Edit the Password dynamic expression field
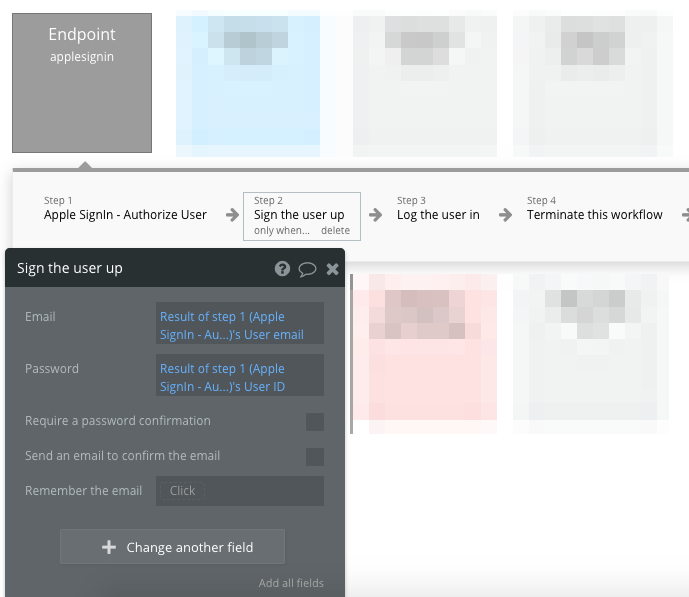This screenshot has height=597, width=689. (240, 375)
